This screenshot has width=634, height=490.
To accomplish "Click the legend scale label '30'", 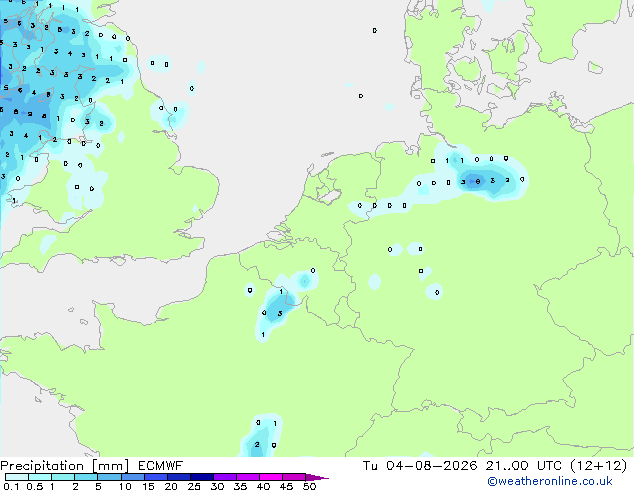I will 217,486.
